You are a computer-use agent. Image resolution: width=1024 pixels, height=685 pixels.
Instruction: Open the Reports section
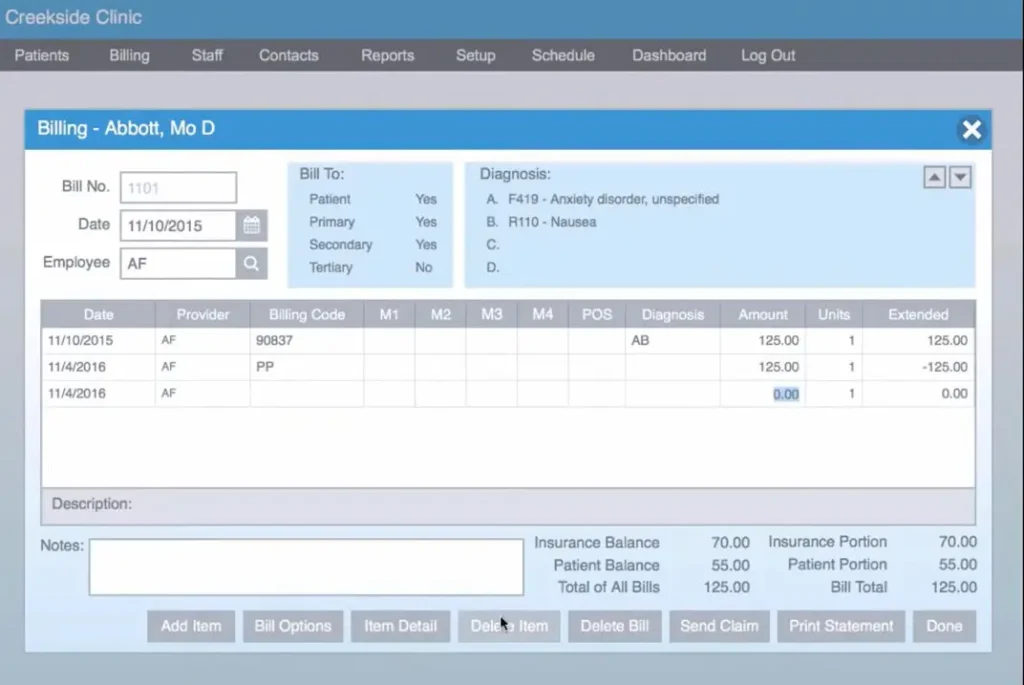point(387,55)
